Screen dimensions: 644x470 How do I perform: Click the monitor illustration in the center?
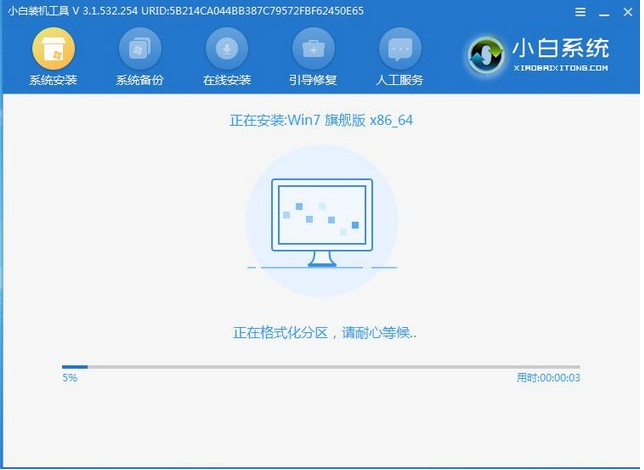pos(322,224)
